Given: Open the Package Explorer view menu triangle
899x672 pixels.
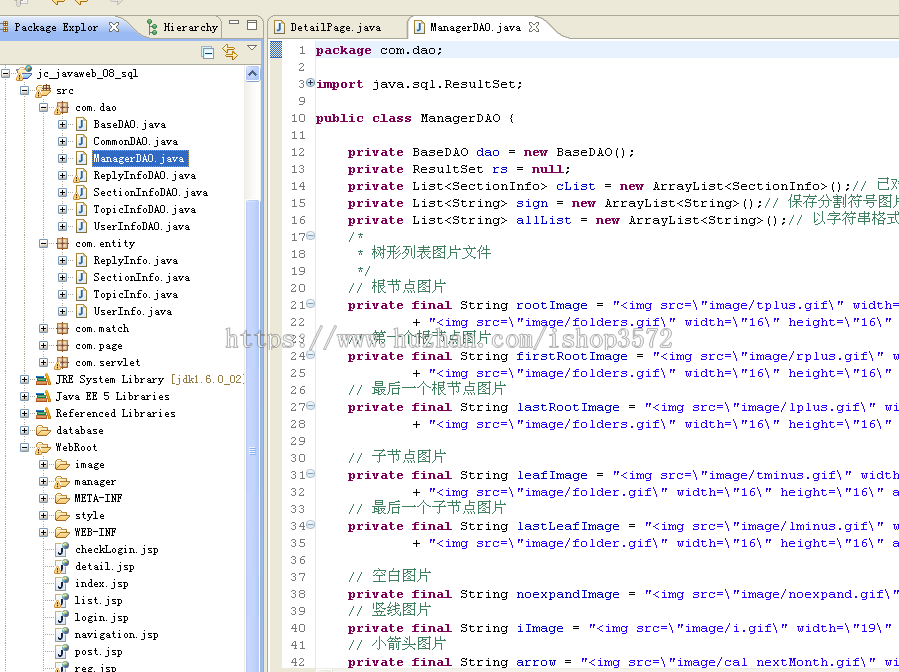Looking at the screenshot, I should pyautogui.click(x=252, y=48).
